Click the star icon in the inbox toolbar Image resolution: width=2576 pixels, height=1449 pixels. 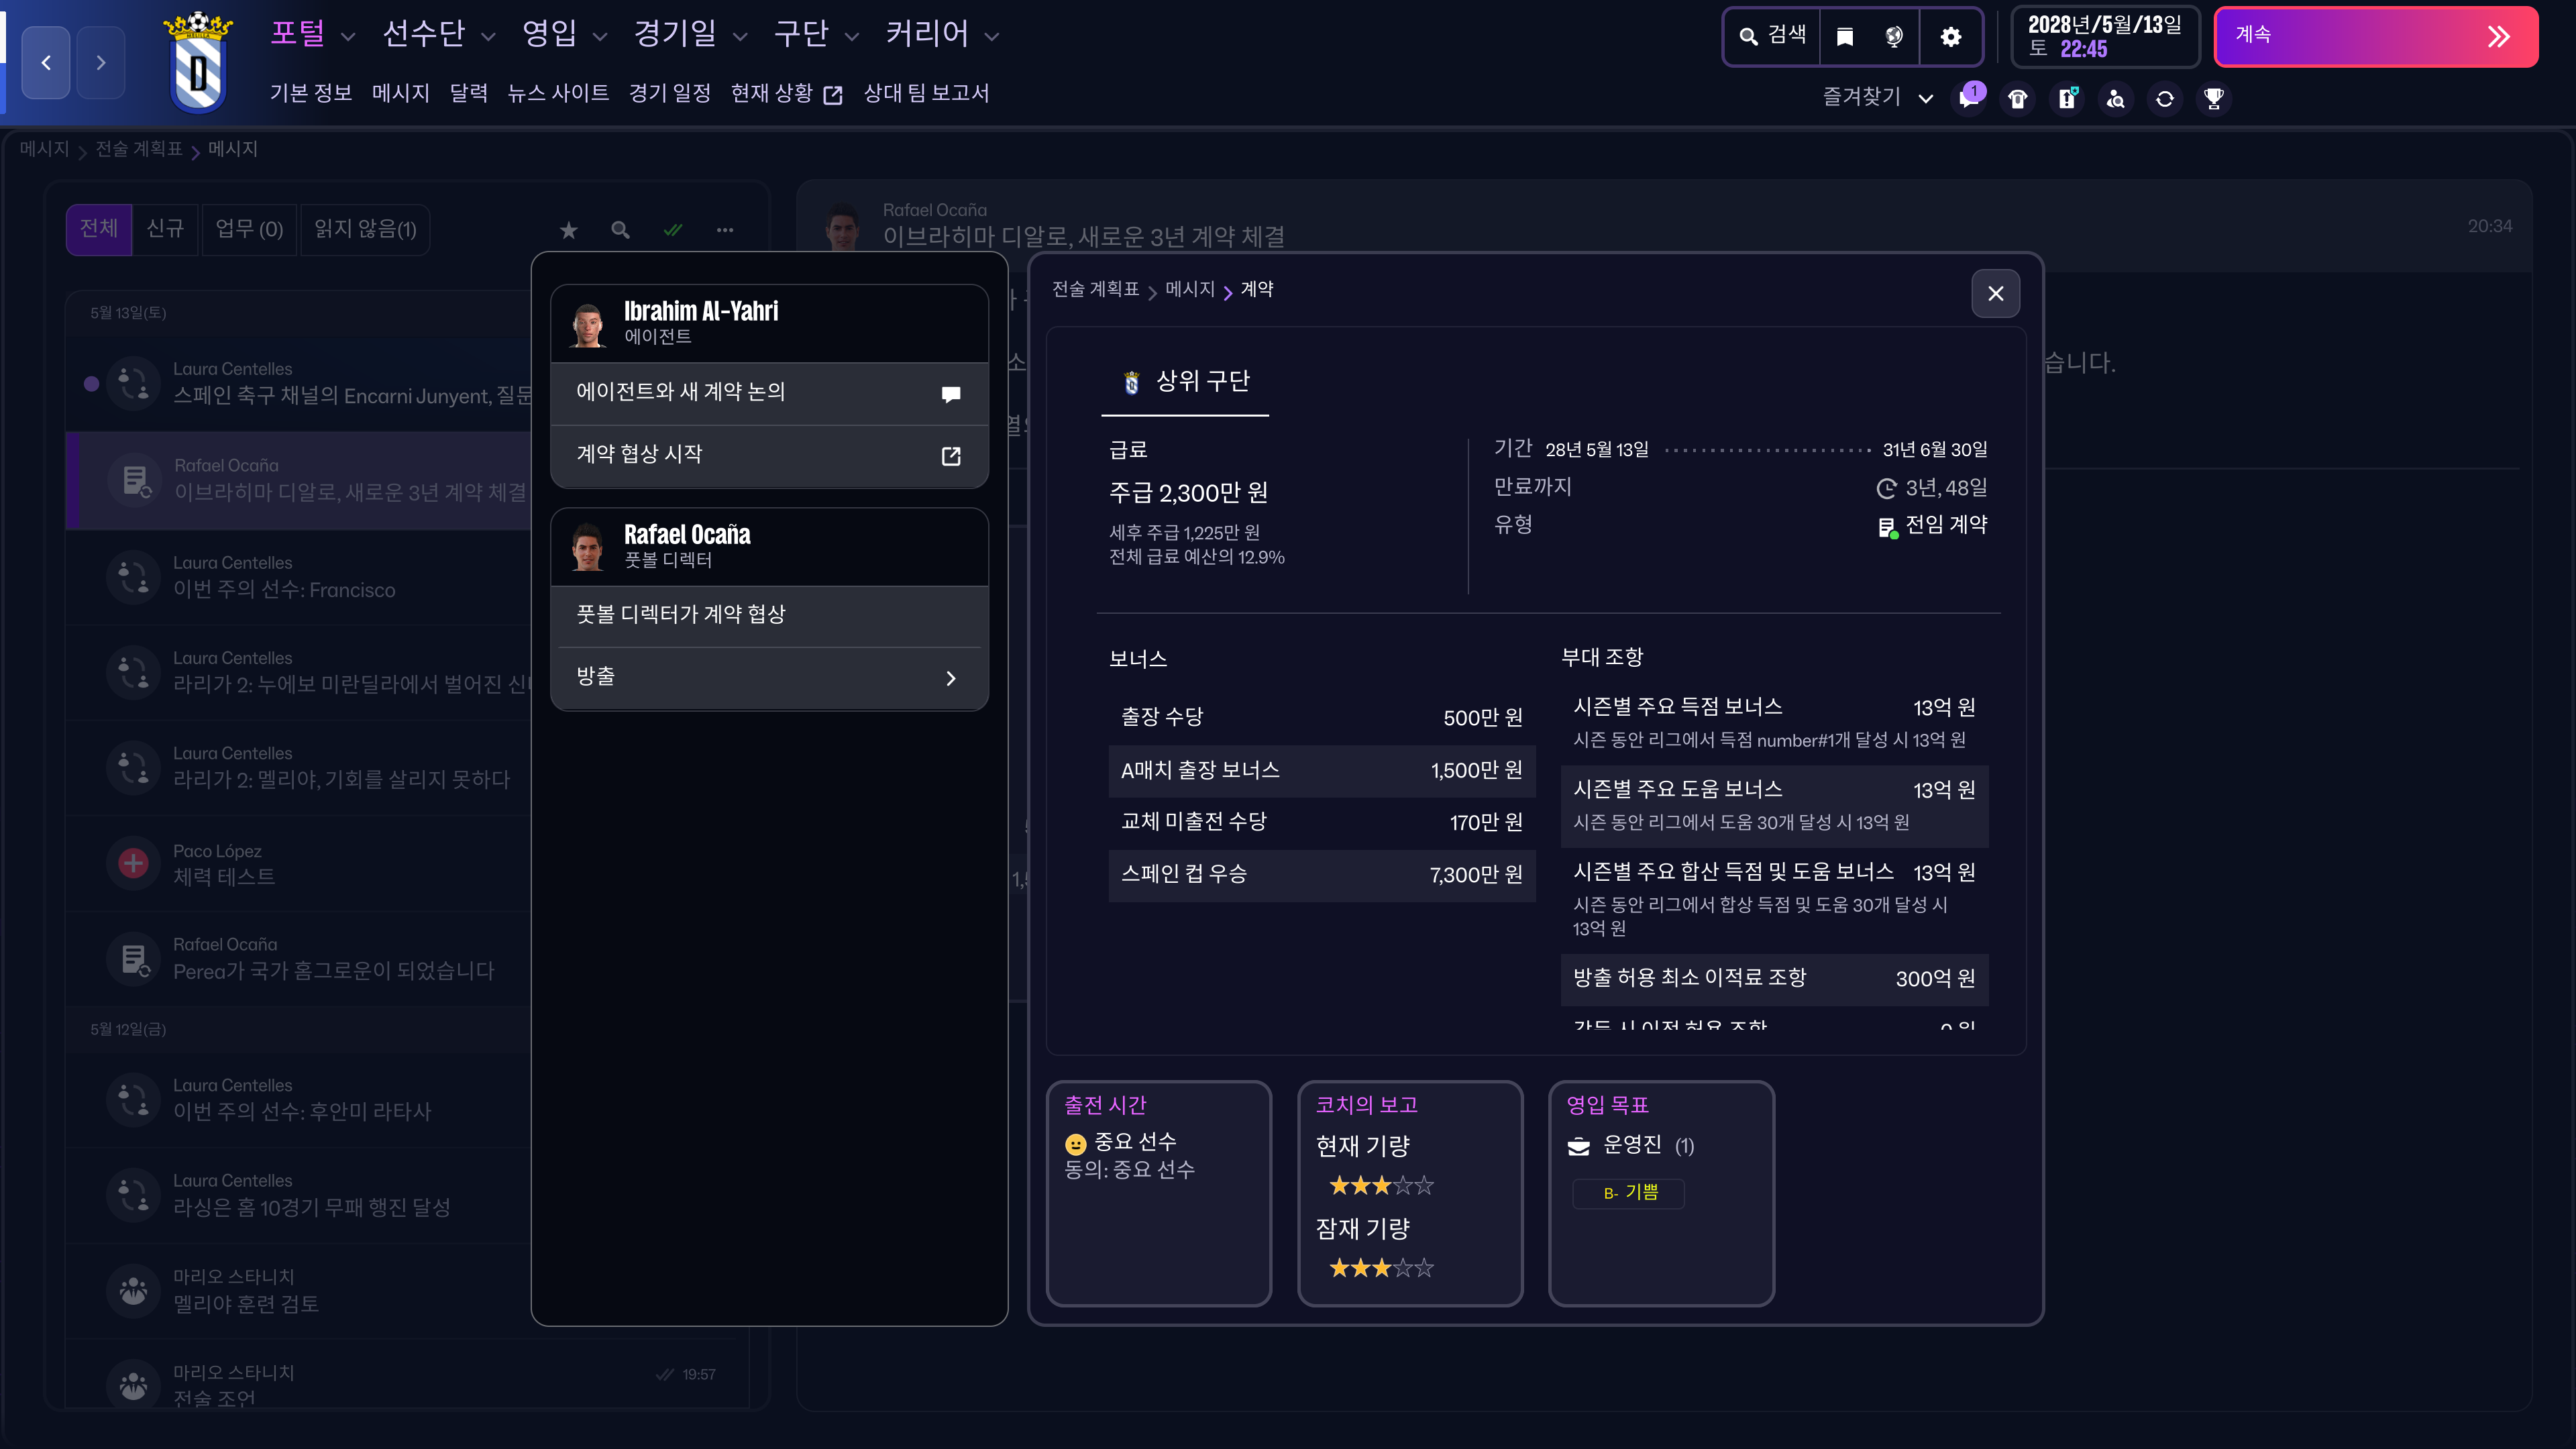(569, 230)
